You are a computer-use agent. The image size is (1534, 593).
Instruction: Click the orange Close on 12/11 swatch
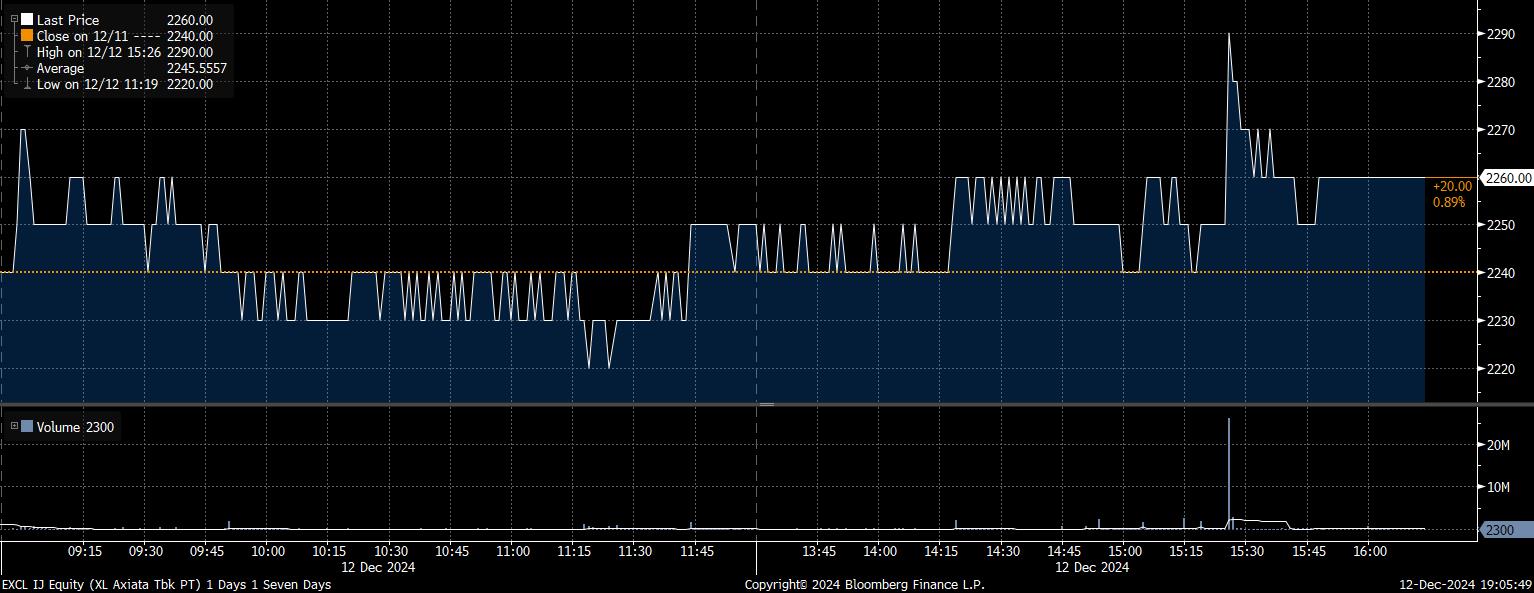(27, 36)
